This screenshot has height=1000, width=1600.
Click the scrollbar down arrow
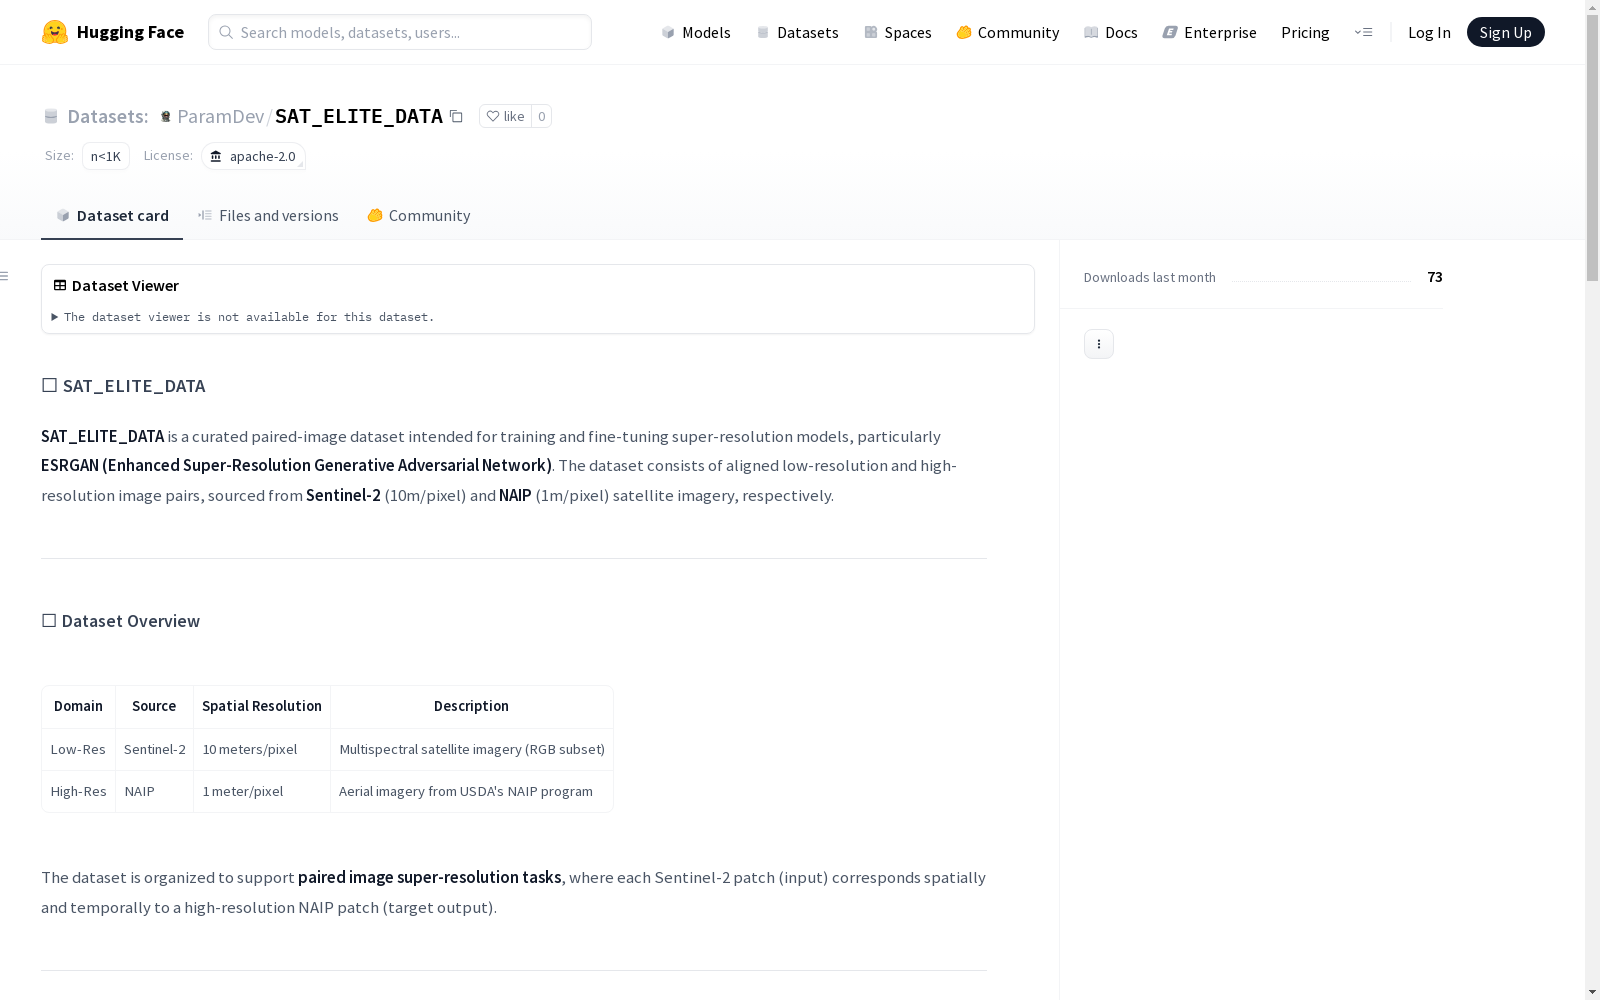(x=1592, y=992)
